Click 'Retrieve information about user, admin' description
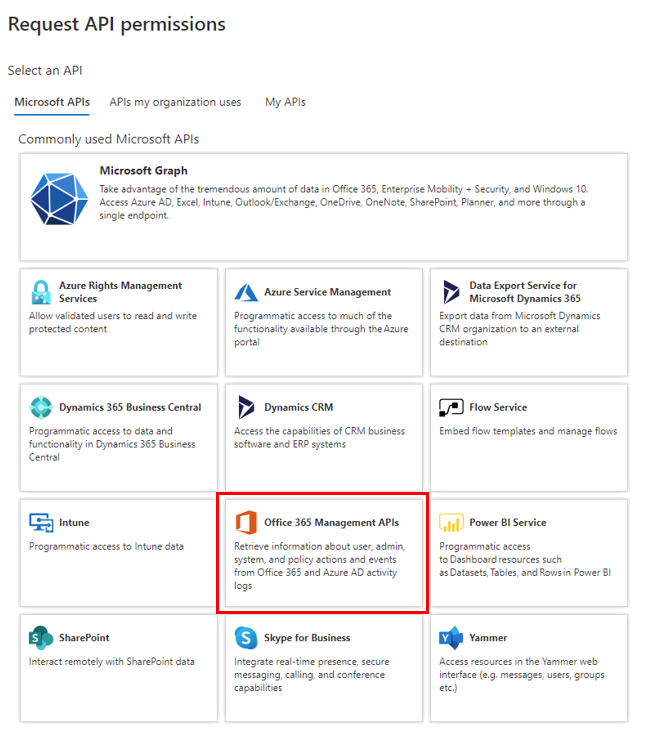The image size is (647, 743). click(x=319, y=566)
